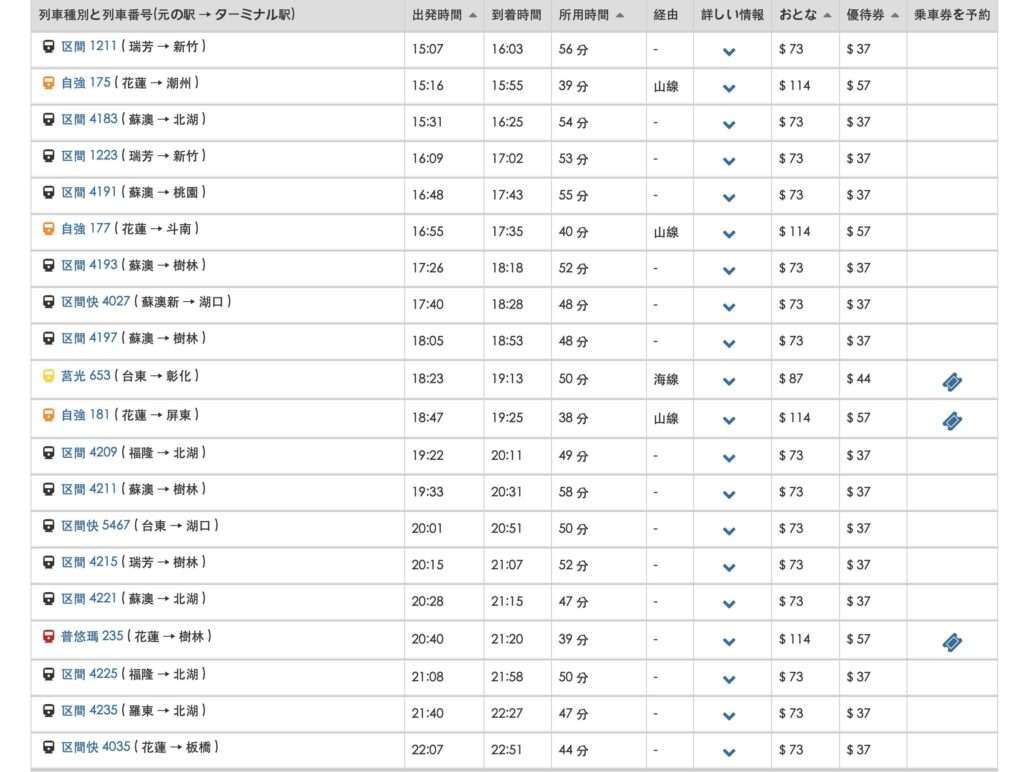Image resolution: width=1024 pixels, height=772 pixels.
Task: Open the 区間快 4035 train link
Action: tap(95, 747)
